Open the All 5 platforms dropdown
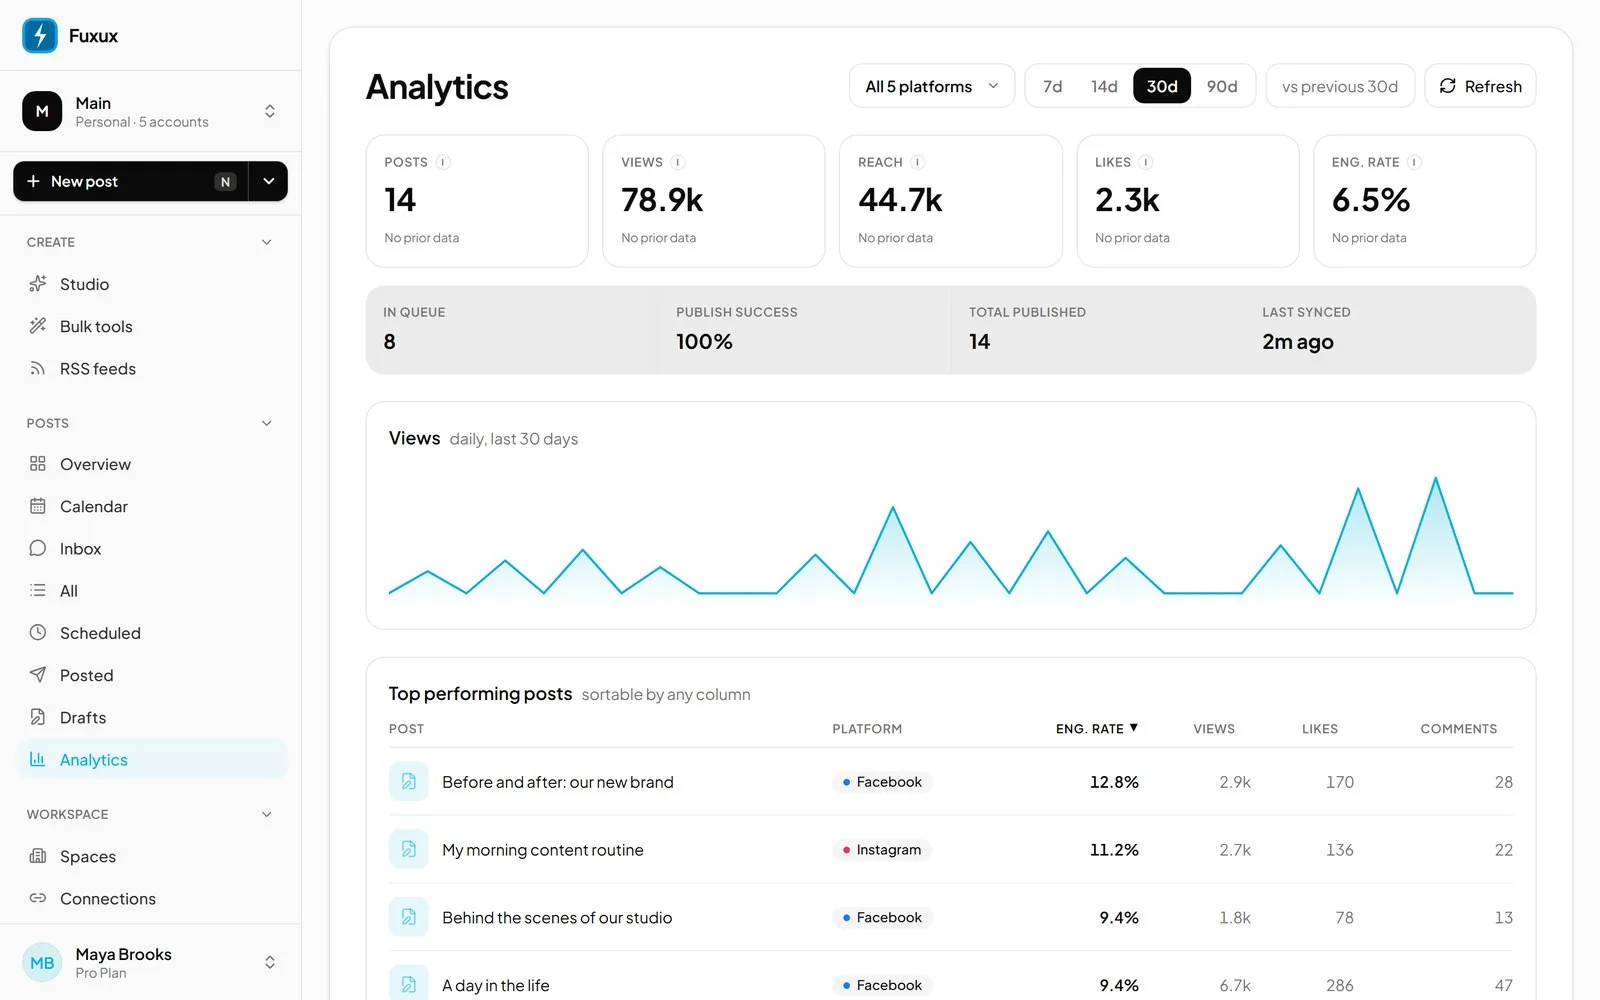The height and width of the screenshot is (1000, 1600). pyautogui.click(x=931, y=86)
